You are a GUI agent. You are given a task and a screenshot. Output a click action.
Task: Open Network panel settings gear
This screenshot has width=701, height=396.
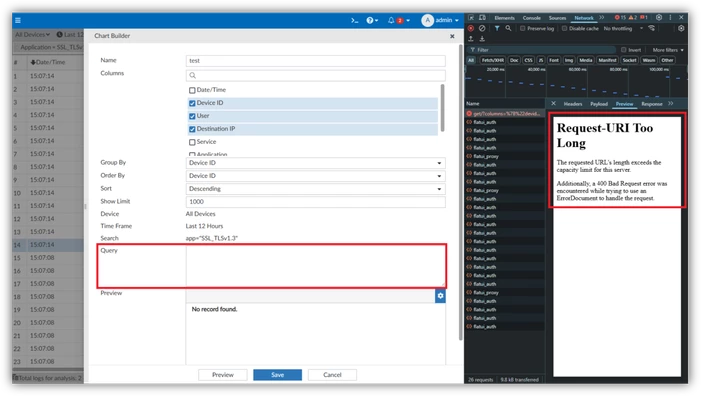(x=681, y=28)
